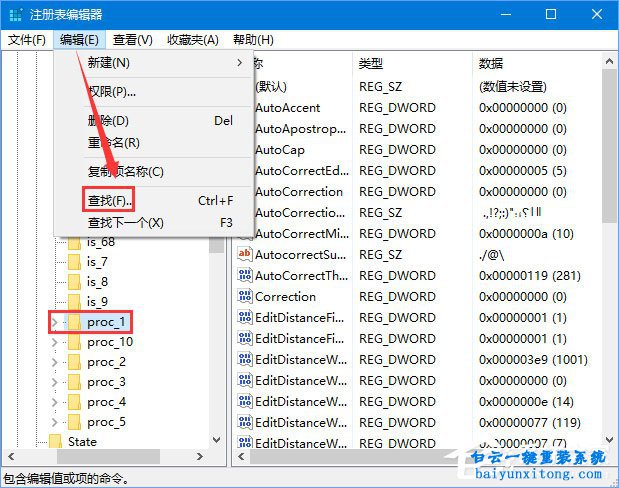Choose 删除(D) from the Edit menu

(154, 120)
